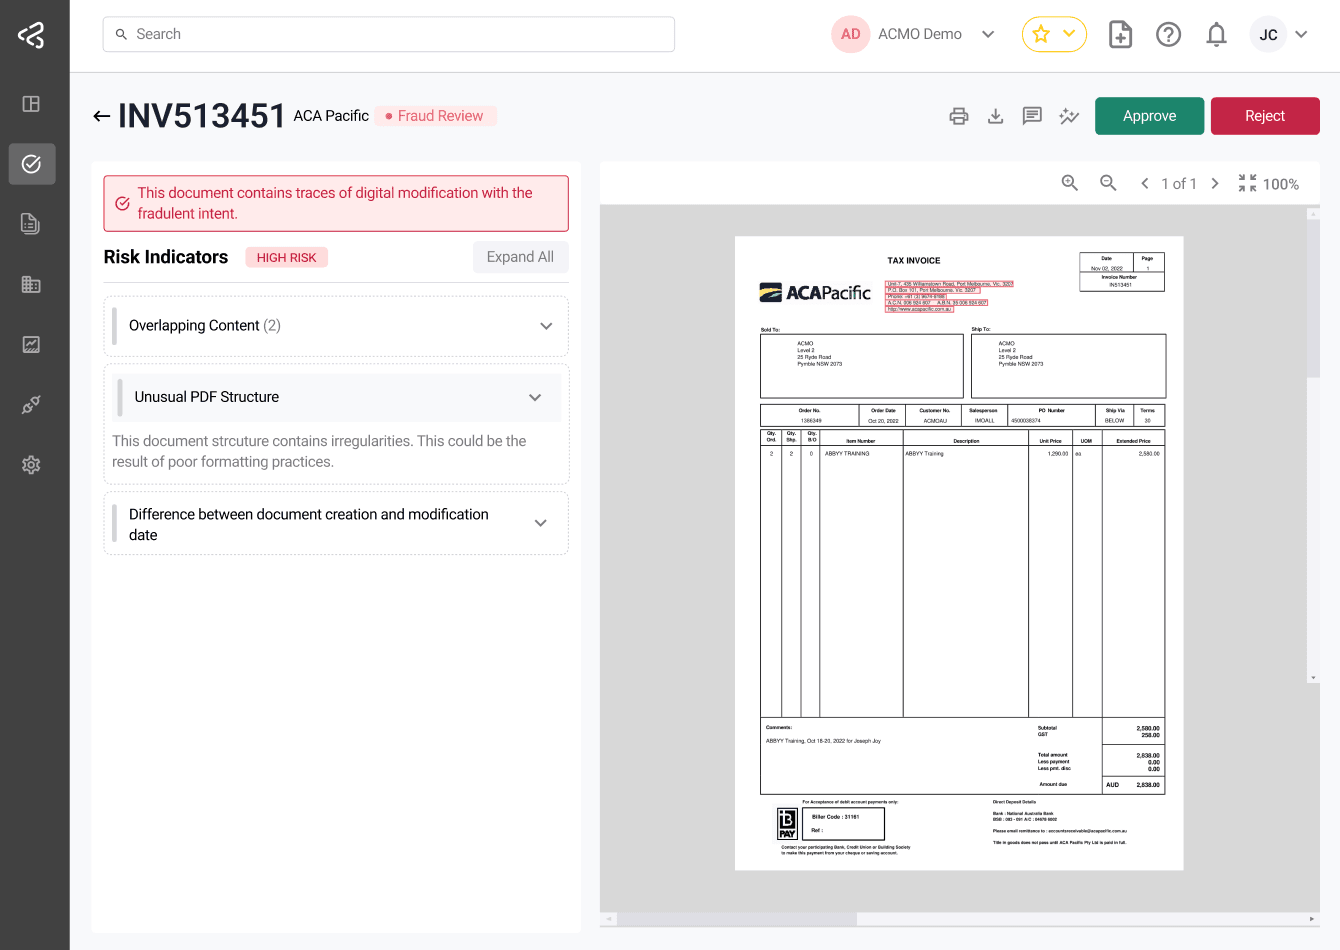Download the invoice document
The image size is (1340, 950).
(x=995, y=116)
